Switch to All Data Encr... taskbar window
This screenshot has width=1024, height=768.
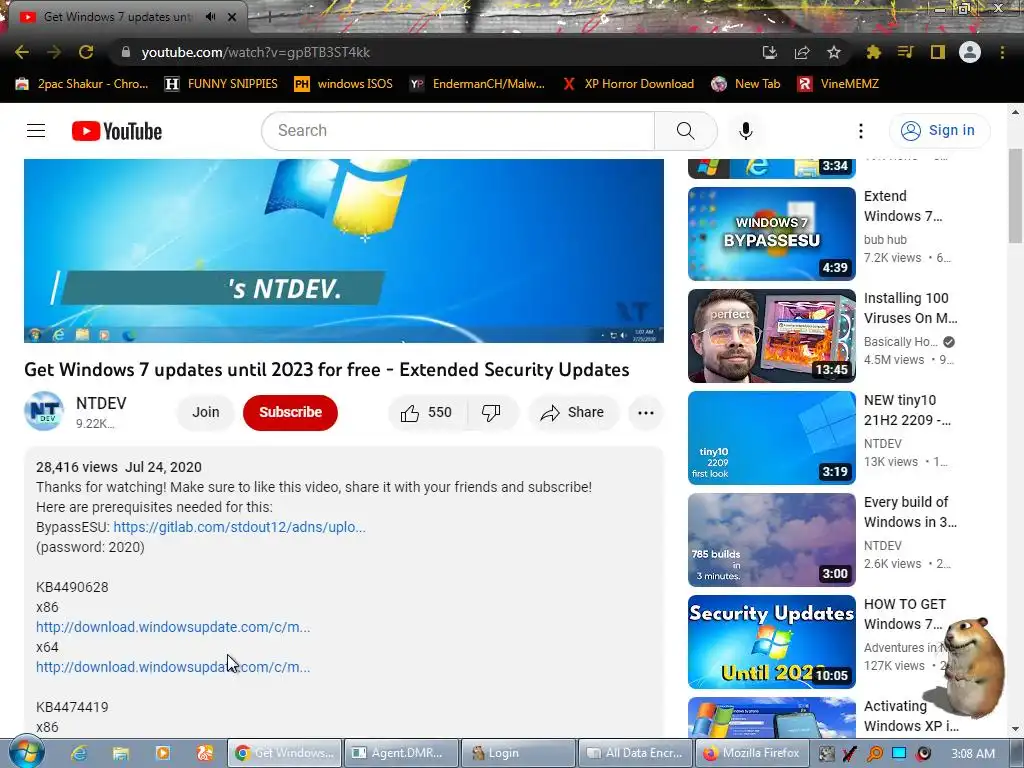[635, 753]
